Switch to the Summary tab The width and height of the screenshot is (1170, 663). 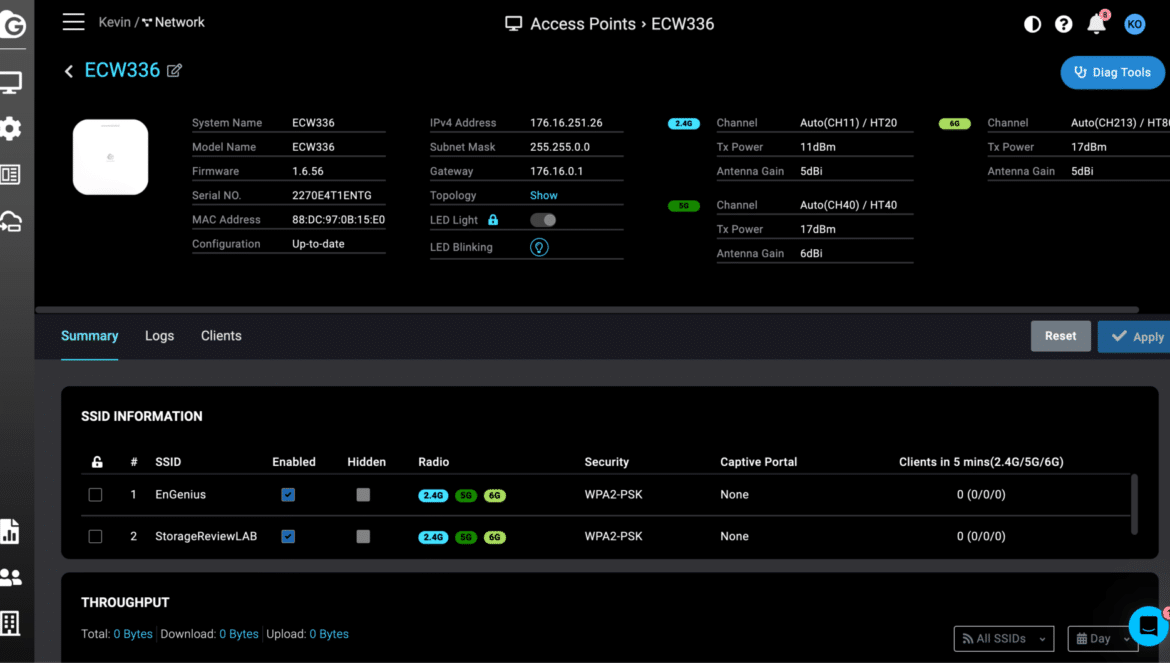tap(90, 336)
